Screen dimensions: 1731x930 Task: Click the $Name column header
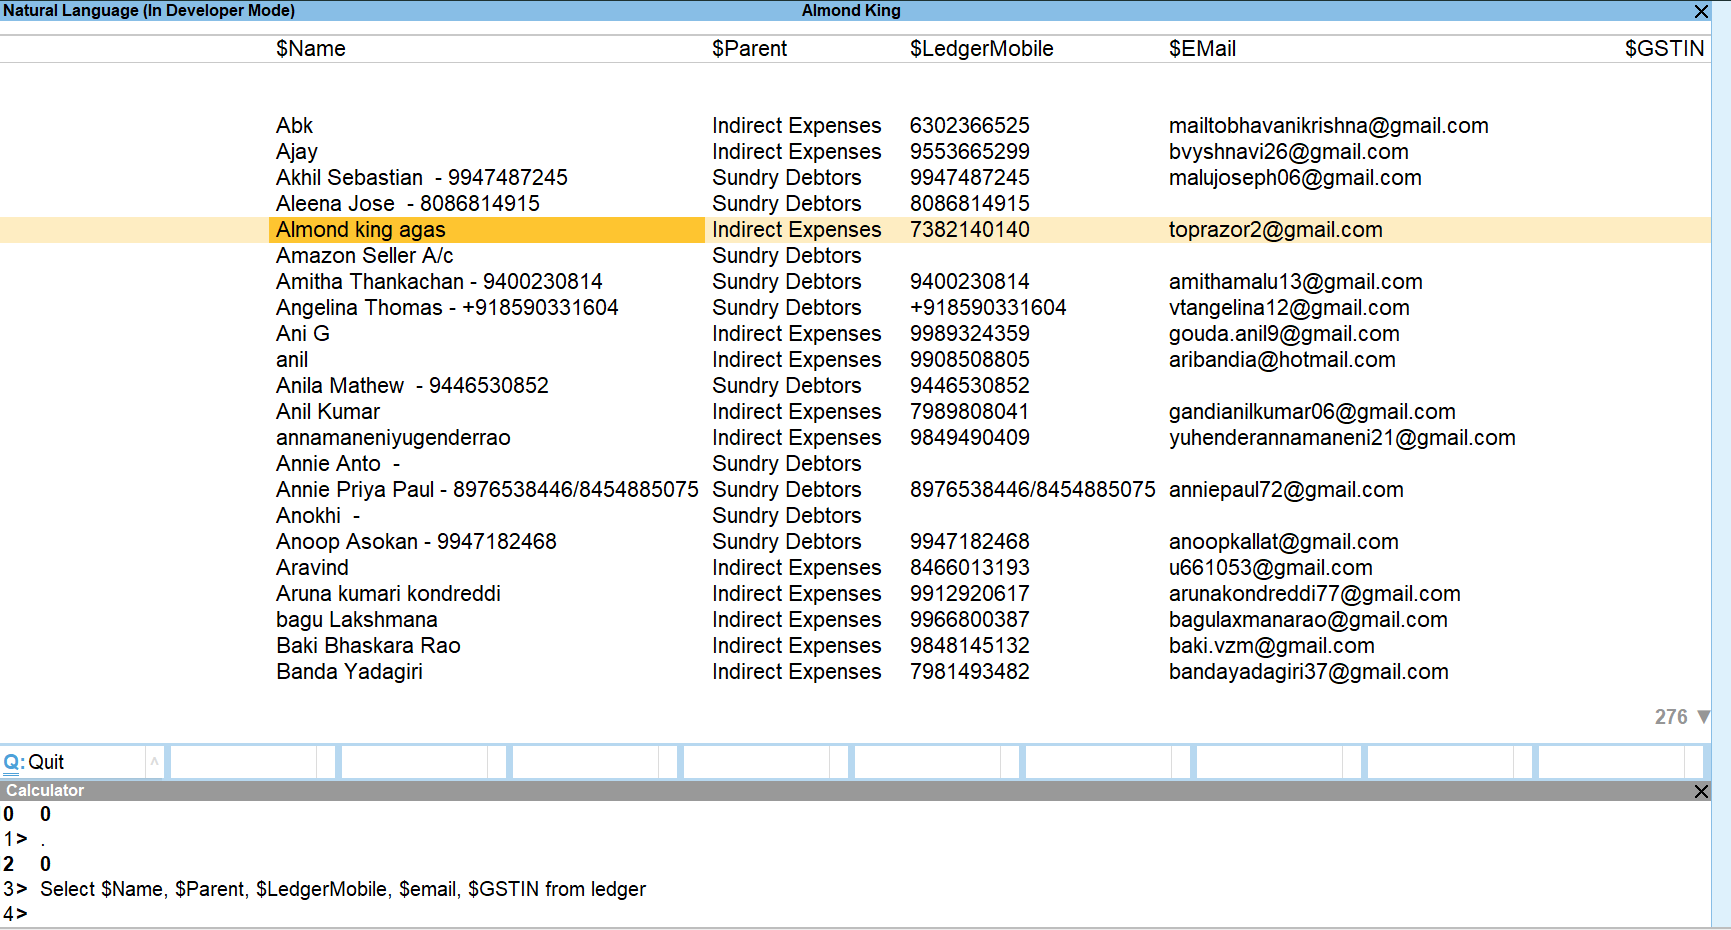coord(311,48)
